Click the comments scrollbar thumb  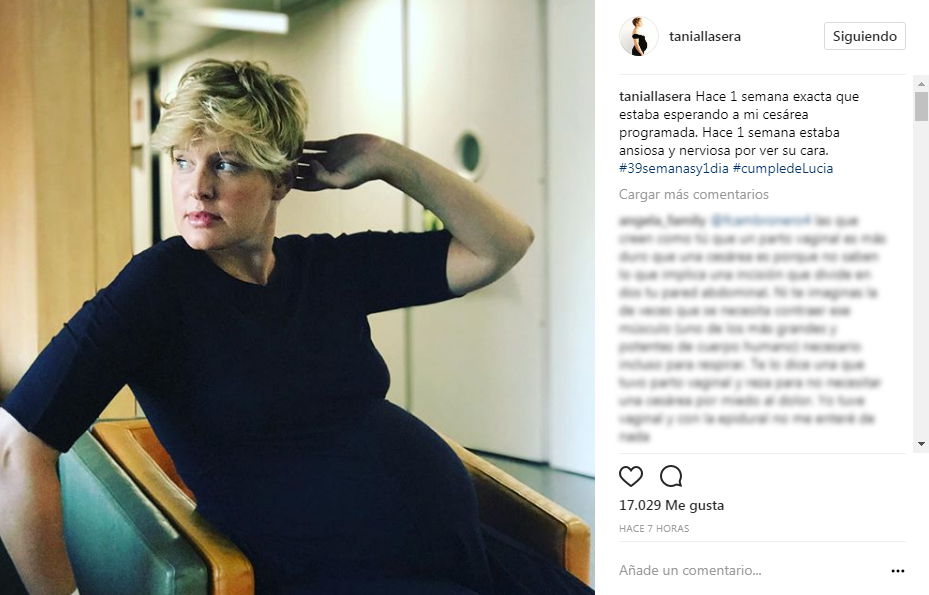921,106
